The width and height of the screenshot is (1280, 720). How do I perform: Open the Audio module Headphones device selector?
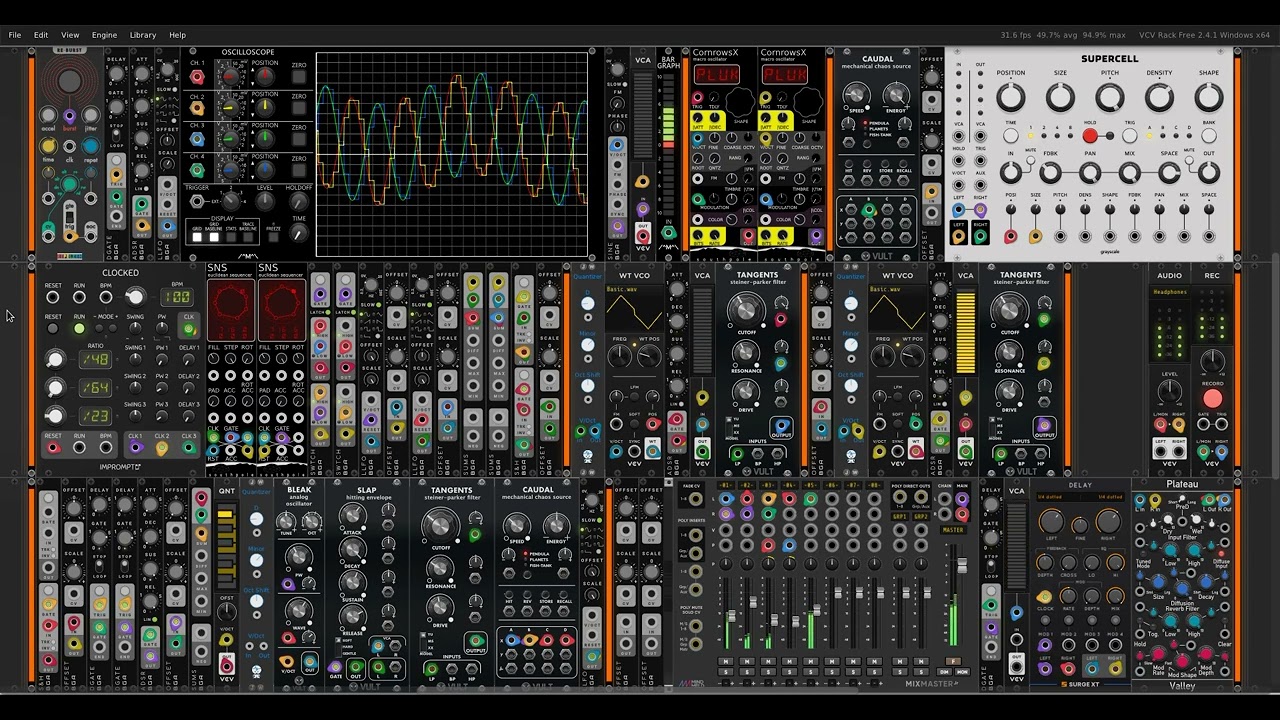coord(1169,292)
